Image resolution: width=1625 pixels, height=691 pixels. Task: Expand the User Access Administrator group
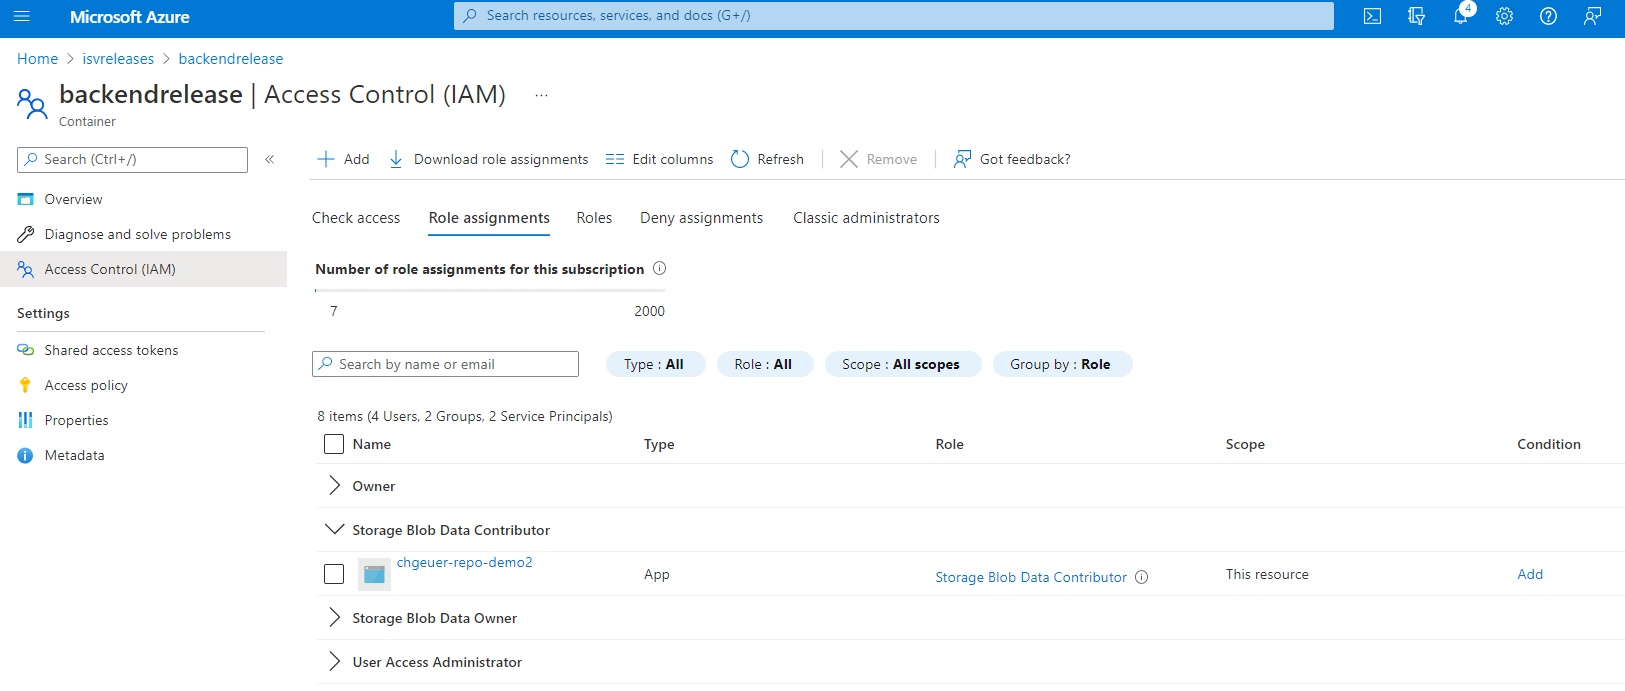[x=334, y=662]
